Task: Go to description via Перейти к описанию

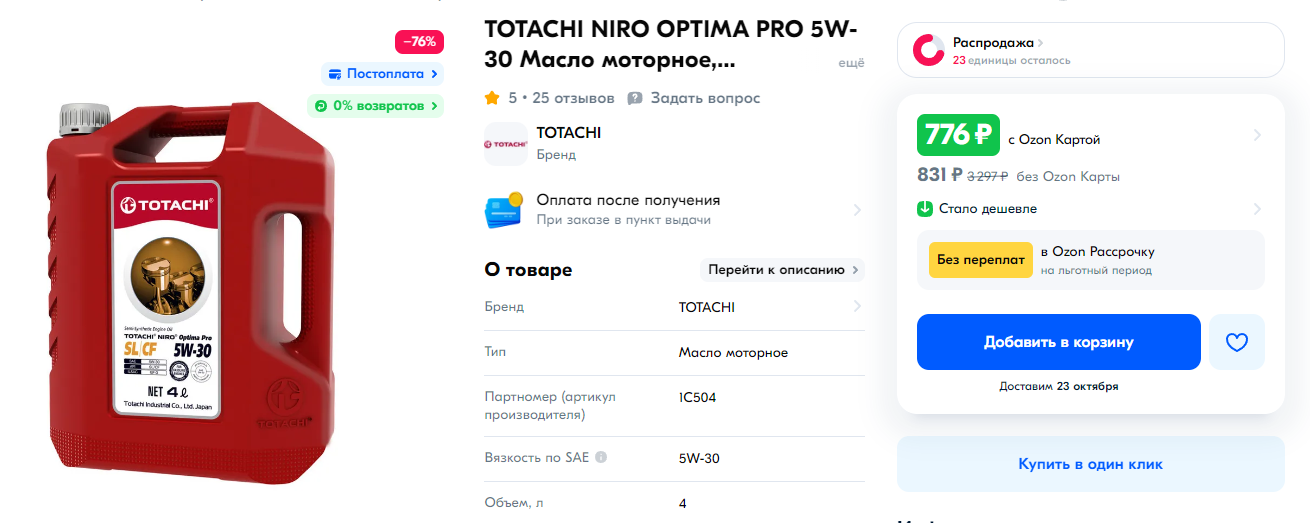Action: [x=781, y=270]
